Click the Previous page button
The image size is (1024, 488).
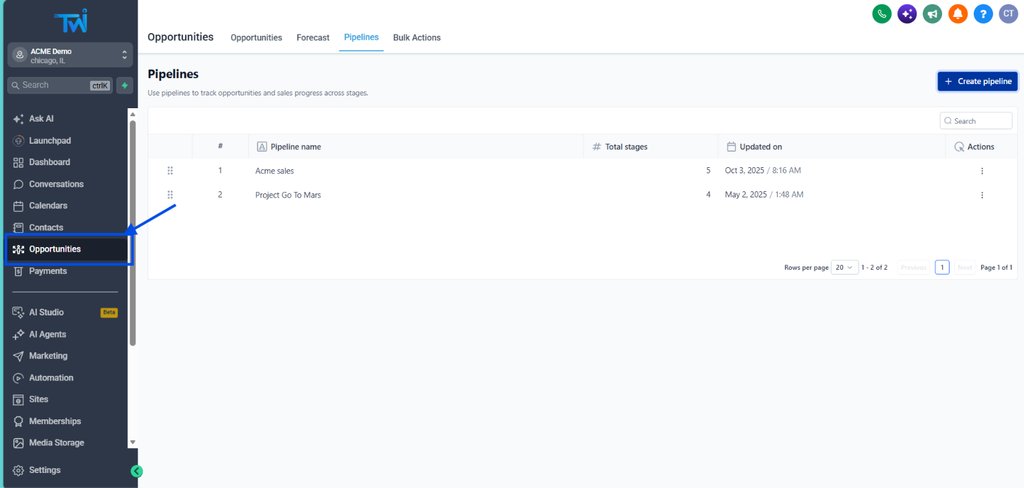coord(914,267)
